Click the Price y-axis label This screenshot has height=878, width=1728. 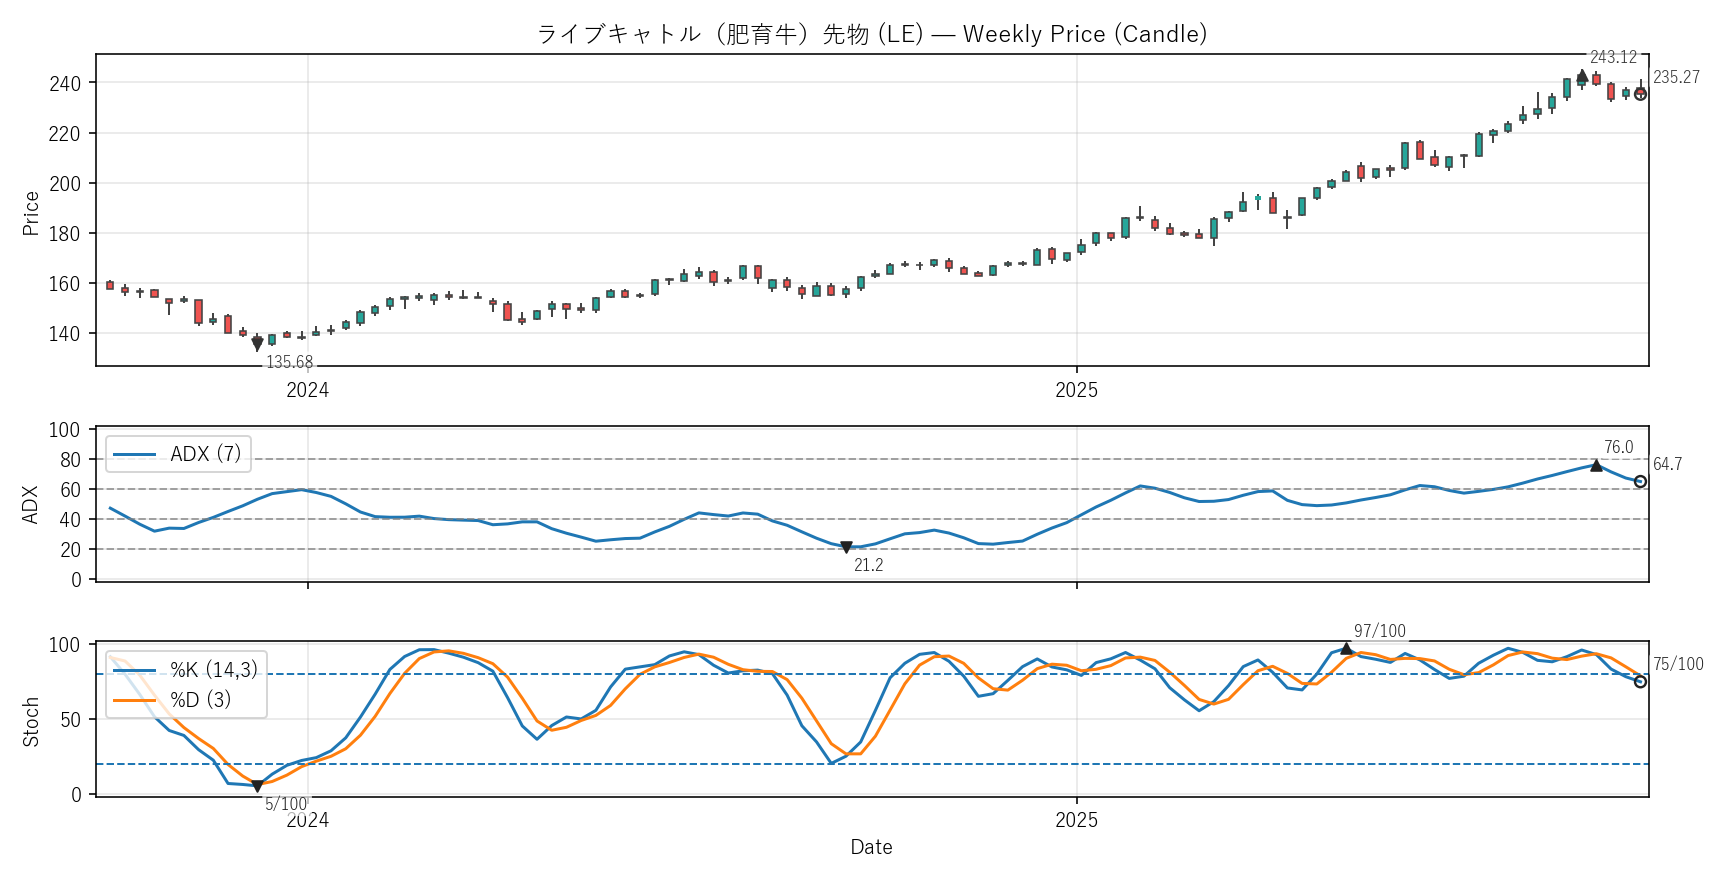pyautogui.click(x=31, y=213)
